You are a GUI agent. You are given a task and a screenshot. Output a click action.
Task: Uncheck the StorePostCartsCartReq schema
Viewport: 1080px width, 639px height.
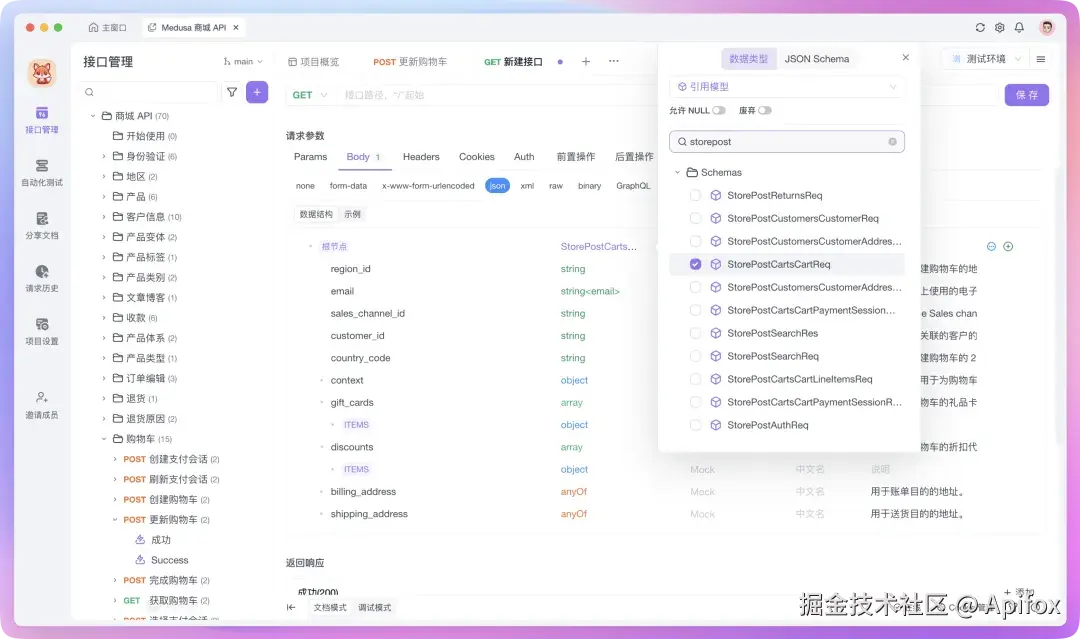tap(695, 262)
